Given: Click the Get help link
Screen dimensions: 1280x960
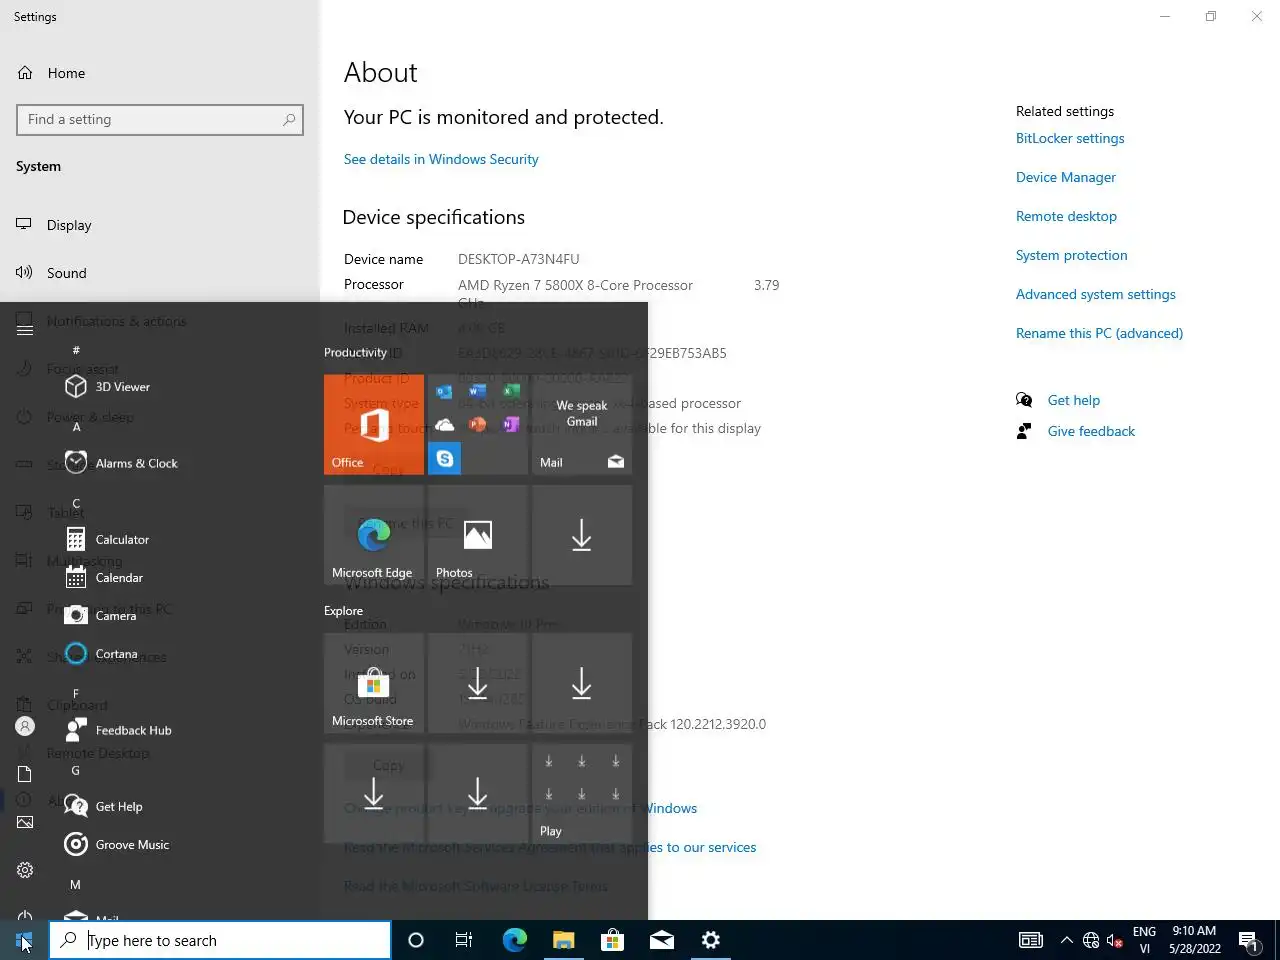Looking at the screenshot, I should 1074,400.
